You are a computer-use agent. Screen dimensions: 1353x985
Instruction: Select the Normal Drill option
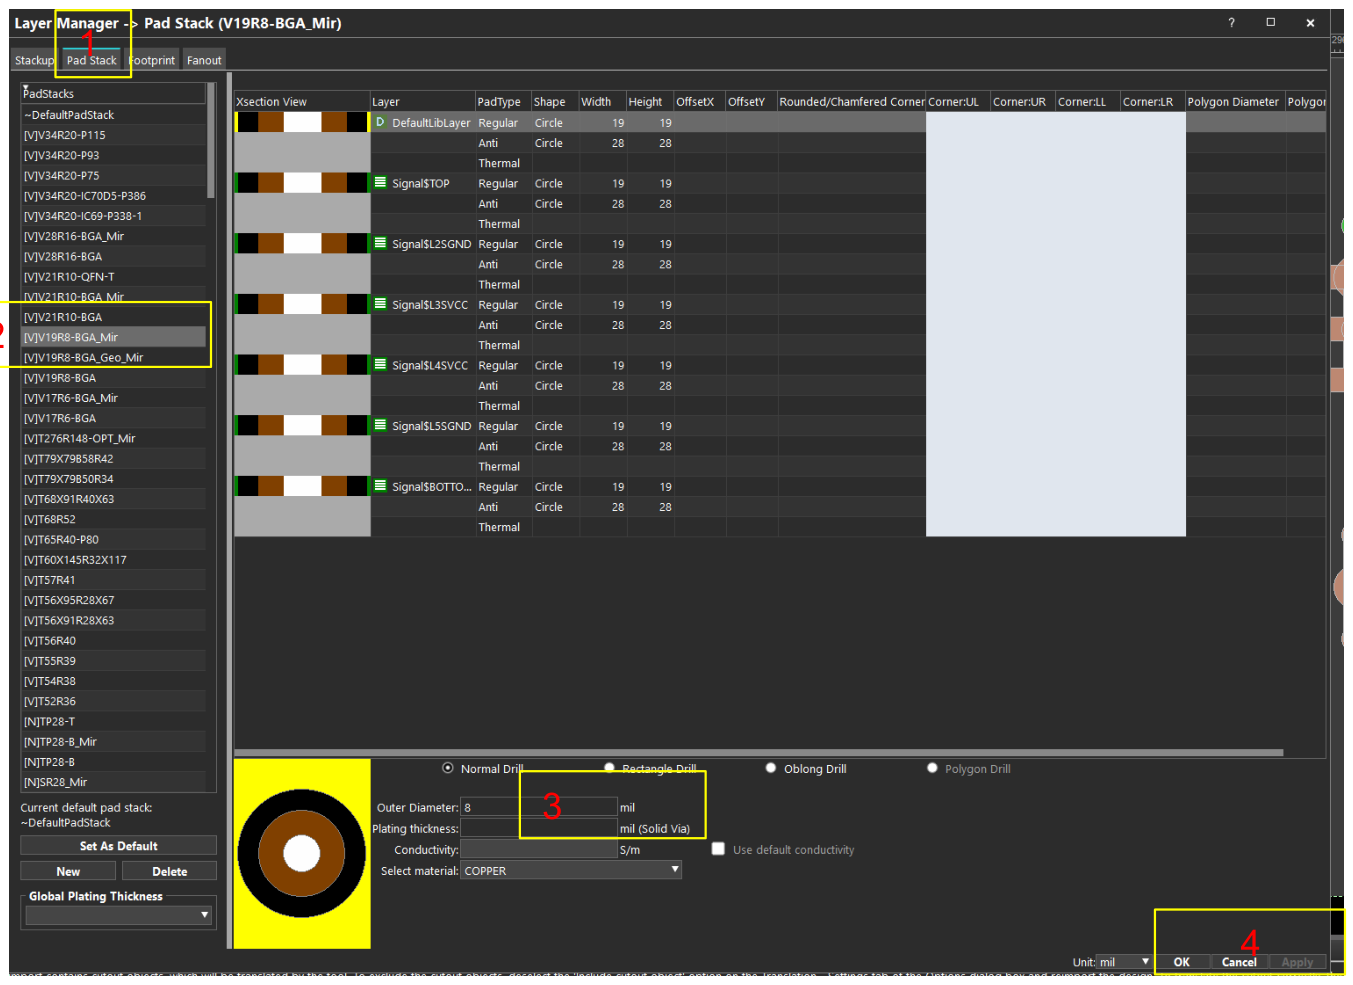pos(448,768)
